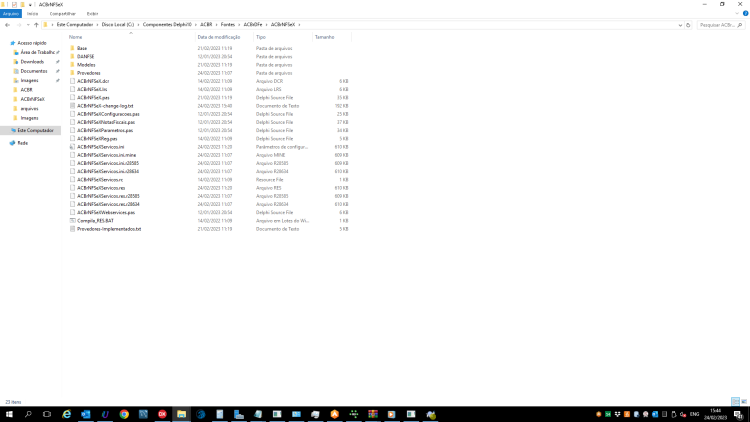Screen dimensions: 750x422
Task: Select Área de Trabalho in the navigation pane
Action: [37, 52]
